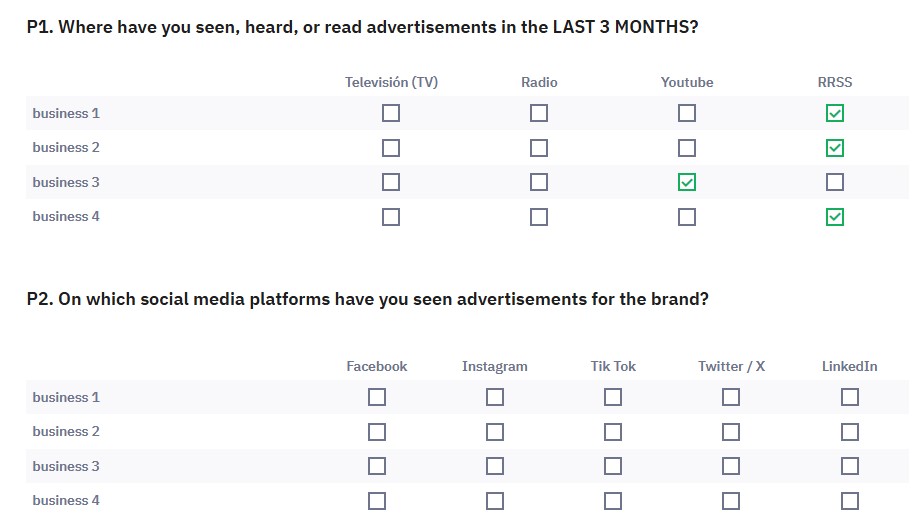Tick Facebook for business 1

377,397
